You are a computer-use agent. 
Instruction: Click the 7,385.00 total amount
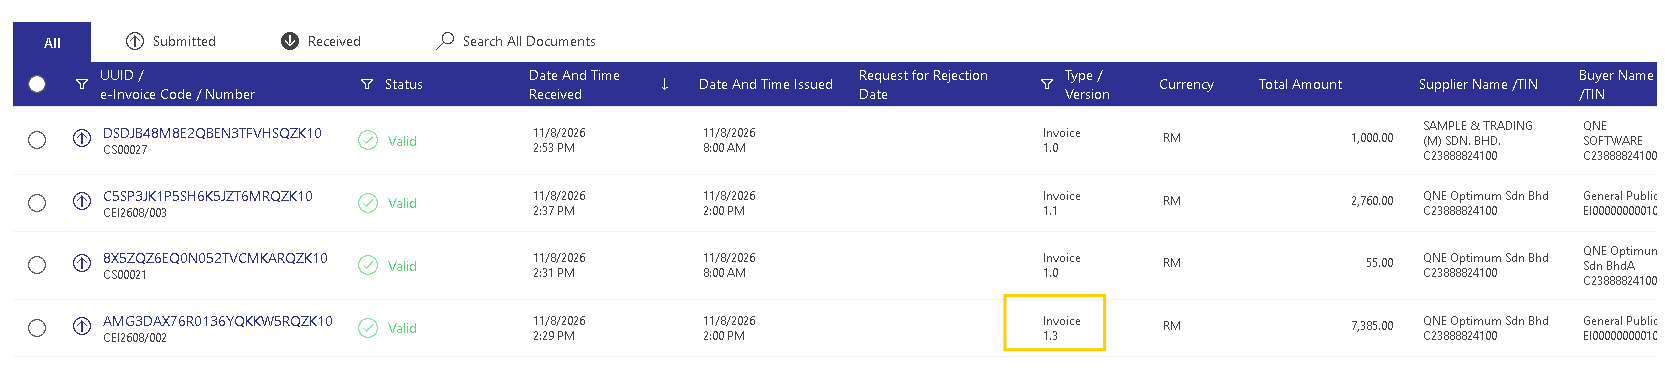pos(1372,326)
